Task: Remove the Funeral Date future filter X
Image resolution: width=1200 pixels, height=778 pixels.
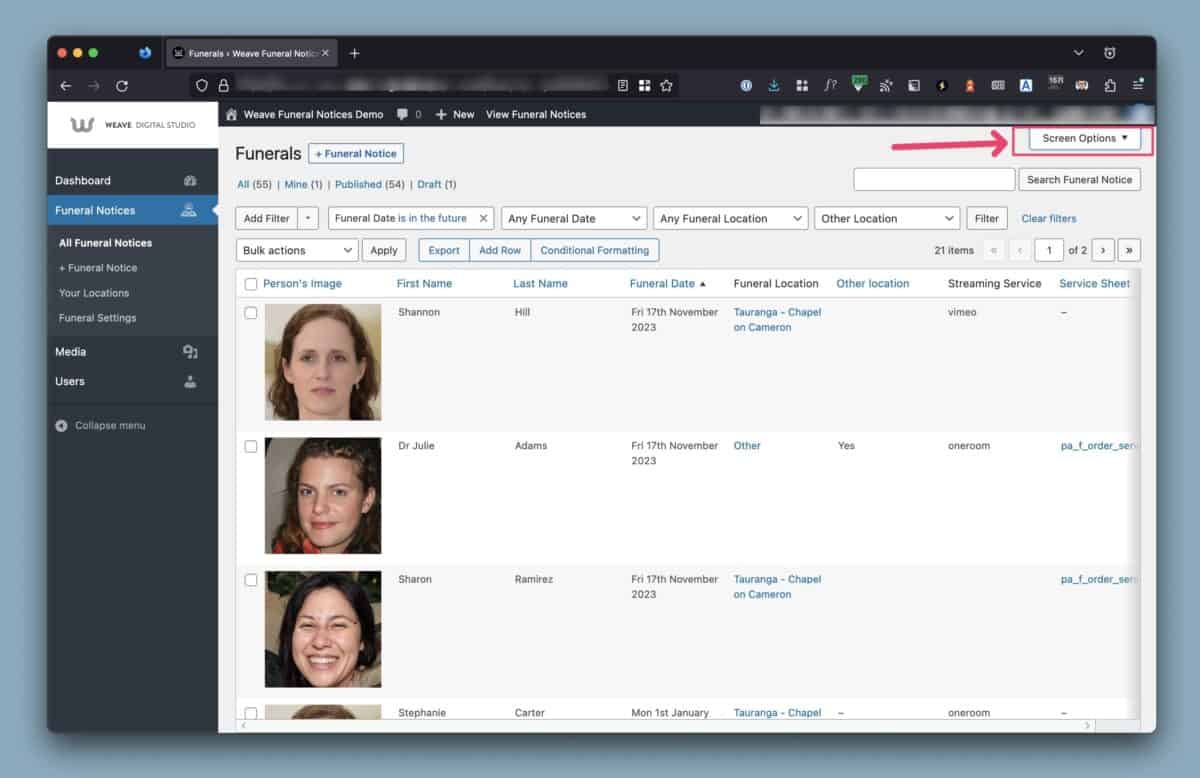Action: (x=484, y=218)
